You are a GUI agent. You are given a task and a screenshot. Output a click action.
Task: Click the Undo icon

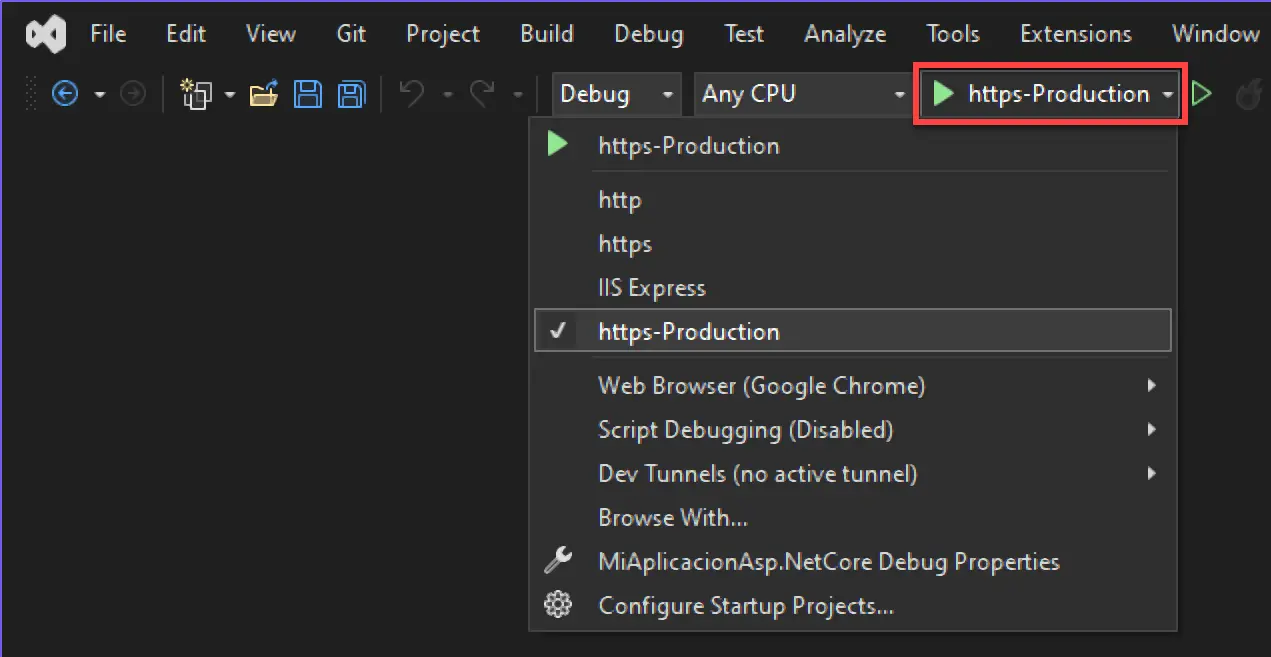click(409, 93)
